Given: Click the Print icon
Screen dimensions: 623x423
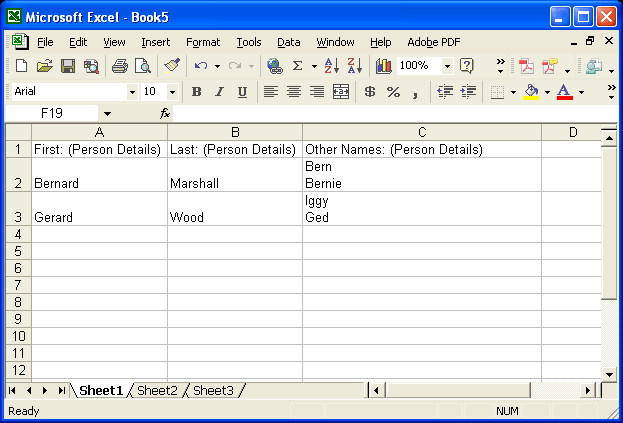Looking at the screenshot, I should click(120, 66).
